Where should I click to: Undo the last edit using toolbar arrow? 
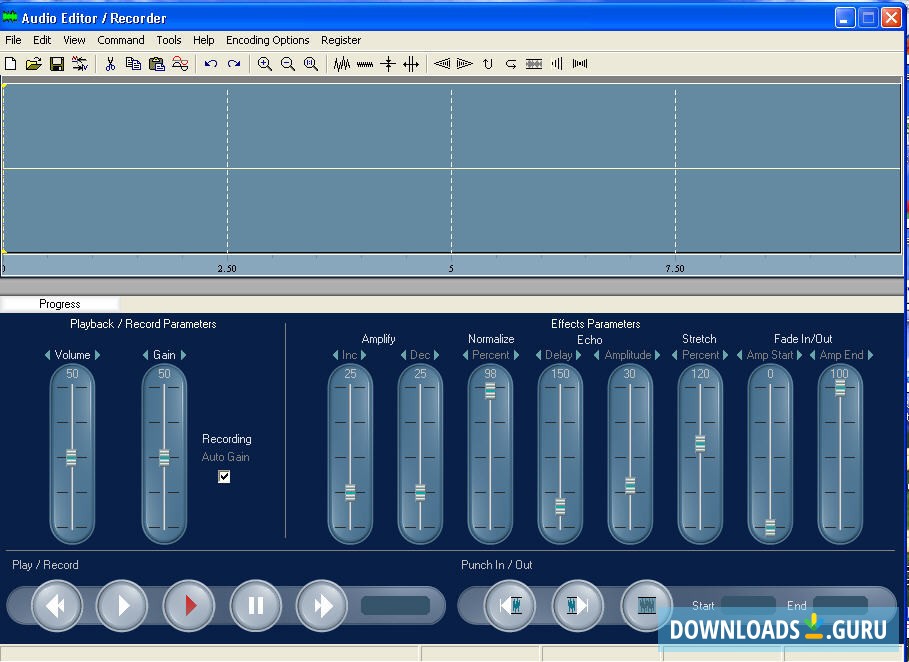click(211, 64)
